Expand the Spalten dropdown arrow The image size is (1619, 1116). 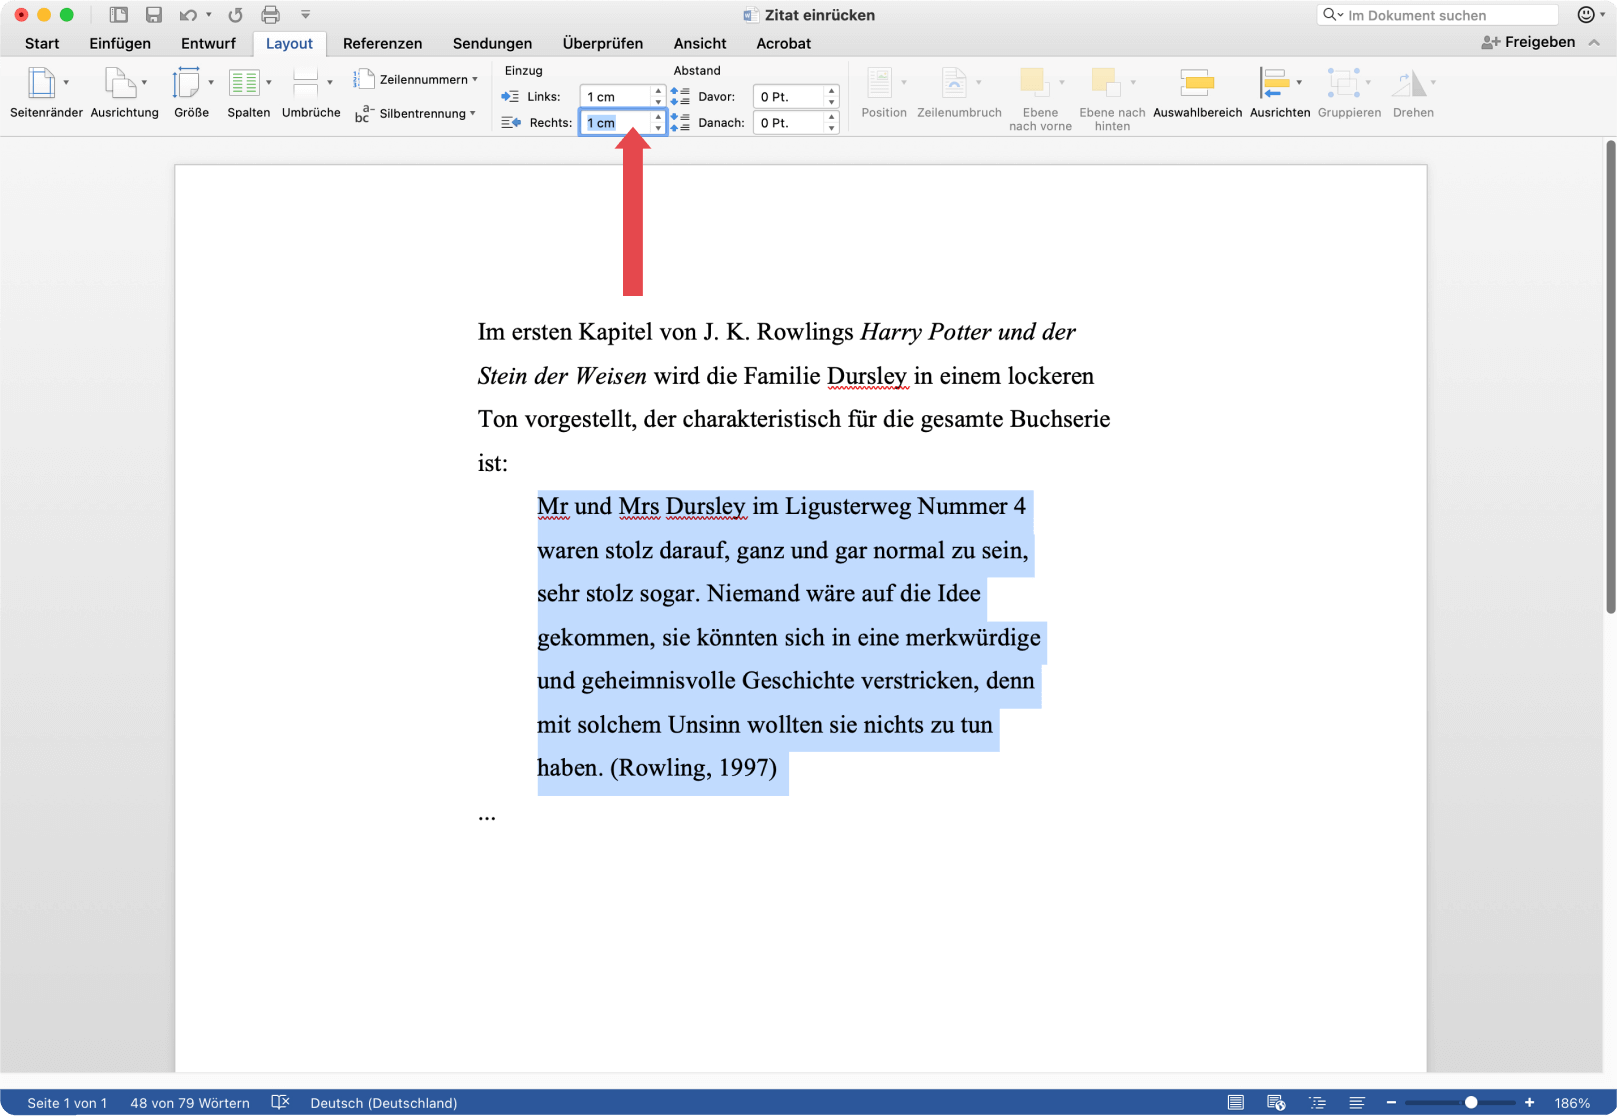(x=269, y=83)
